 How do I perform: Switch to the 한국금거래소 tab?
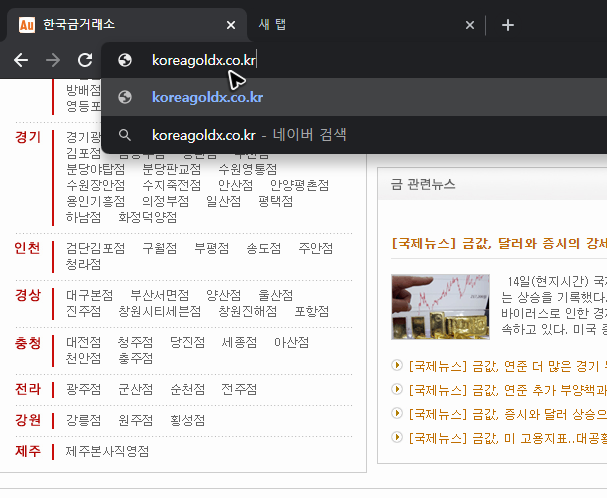(x=126, y=25)
